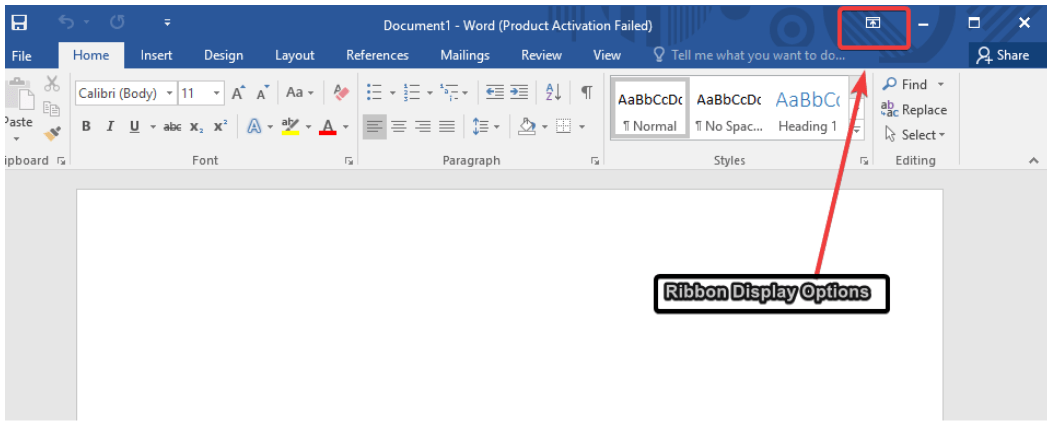1050x424 pixels.
Task: Select the Format Painter brush
Action: [52, 134]
